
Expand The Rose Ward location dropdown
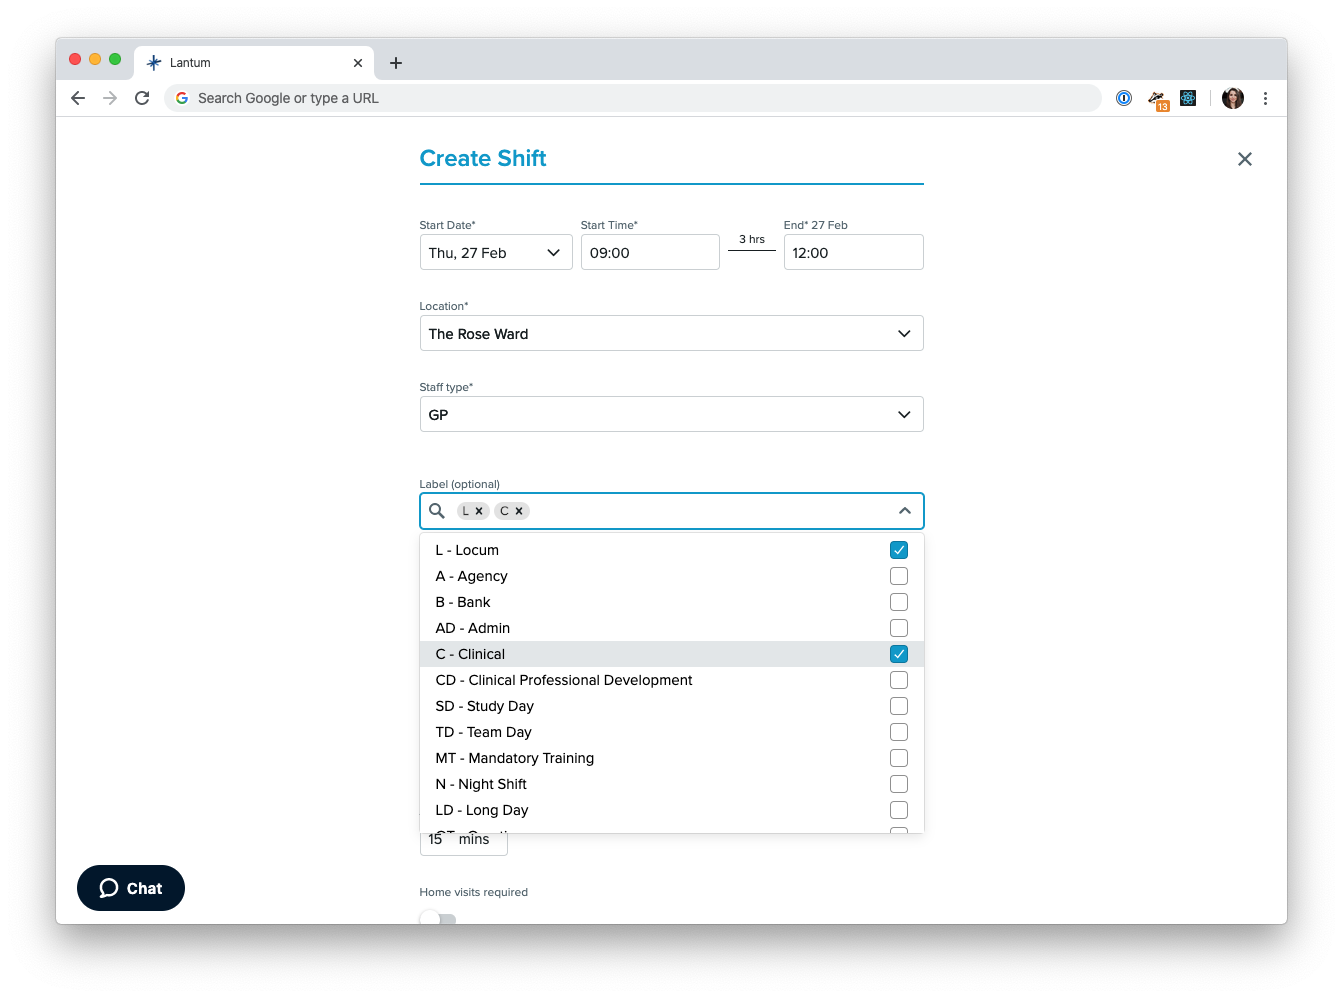pos(903,333)
